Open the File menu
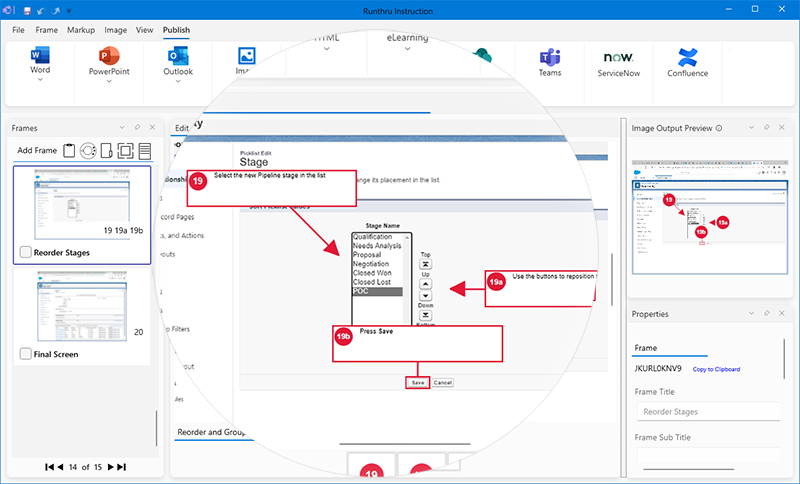Image resolution: width=800 pixels, height=484 pixels. [18, 30]
